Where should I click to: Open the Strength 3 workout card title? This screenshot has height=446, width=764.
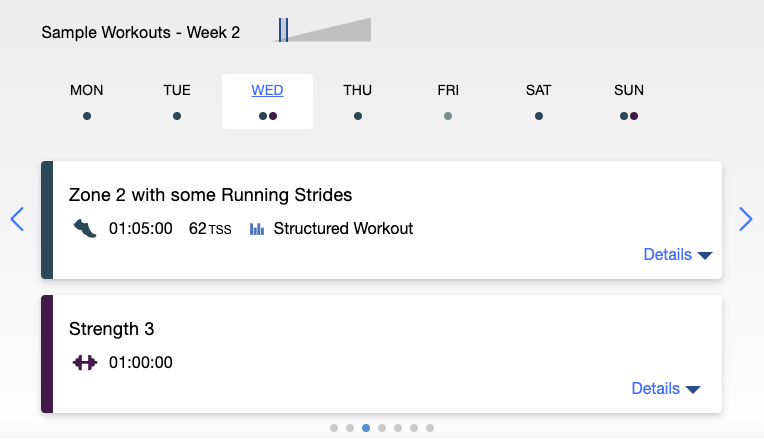(x=111, y=328)
